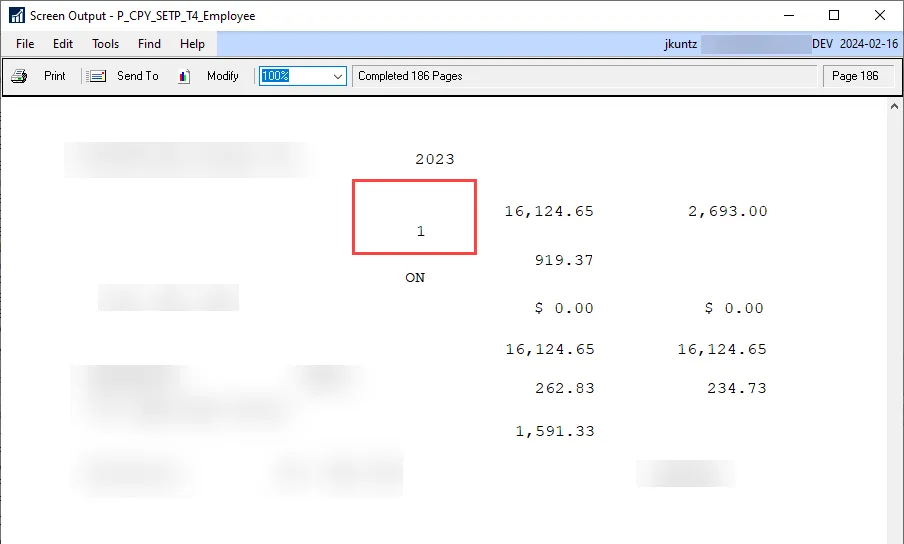Open the Help menu
Image resolution: width=904 pixels, height=544 pixels.
click(x=192, y=44)
